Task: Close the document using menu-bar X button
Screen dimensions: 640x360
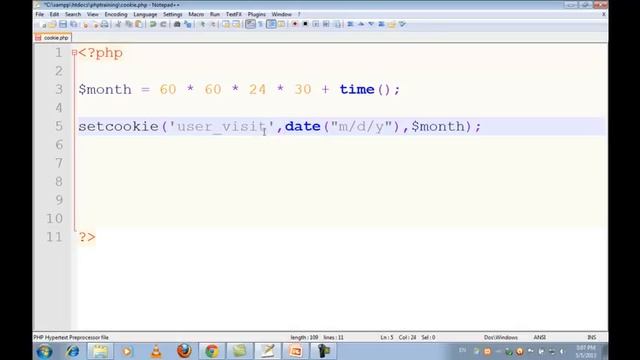Action: click(x=604, y=14)
